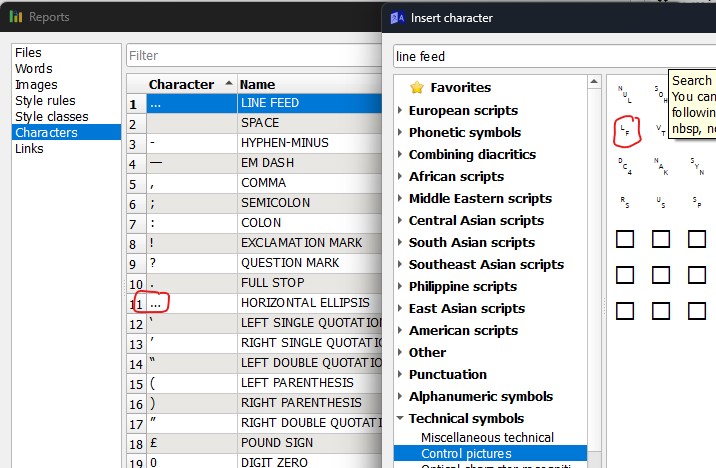
Task: Insert the DC4 control picture character
Action: 625,165
